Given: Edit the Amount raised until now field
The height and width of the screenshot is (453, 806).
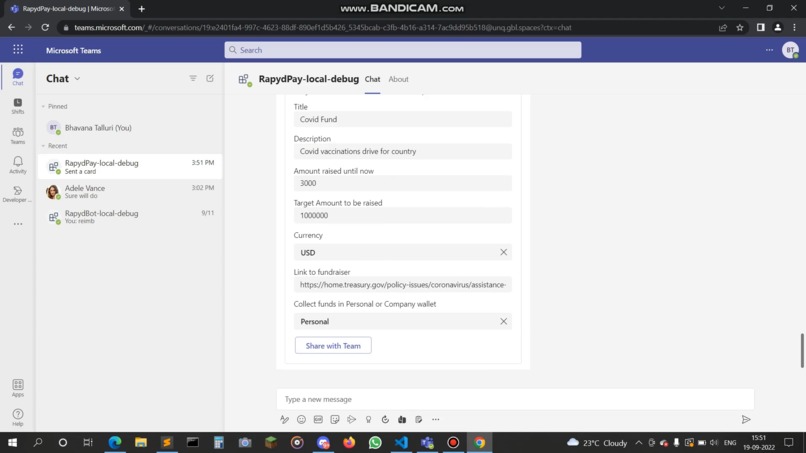Looking at the screenshot, I should pyautogui.click(x=402, y=183).
